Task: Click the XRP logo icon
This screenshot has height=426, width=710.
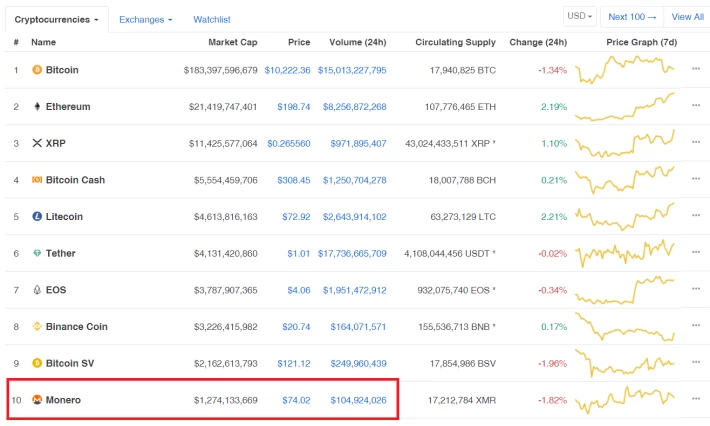Action: tap(37, 143)
